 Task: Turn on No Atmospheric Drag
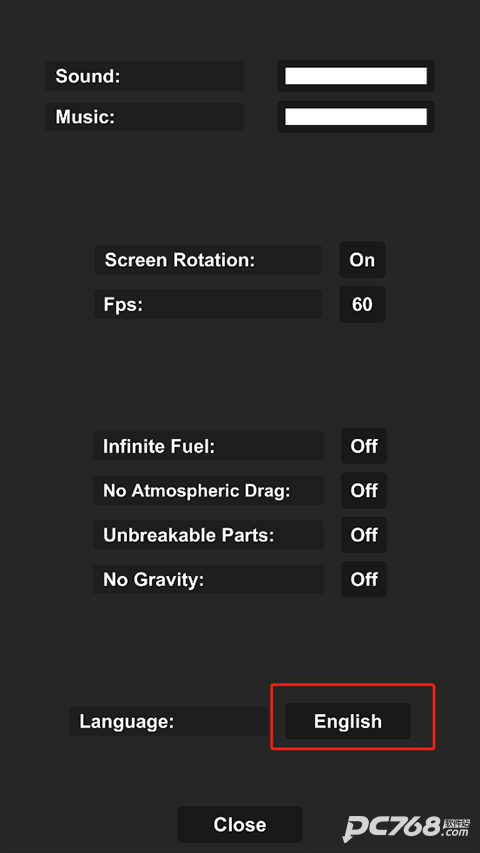tap(364, 490)
